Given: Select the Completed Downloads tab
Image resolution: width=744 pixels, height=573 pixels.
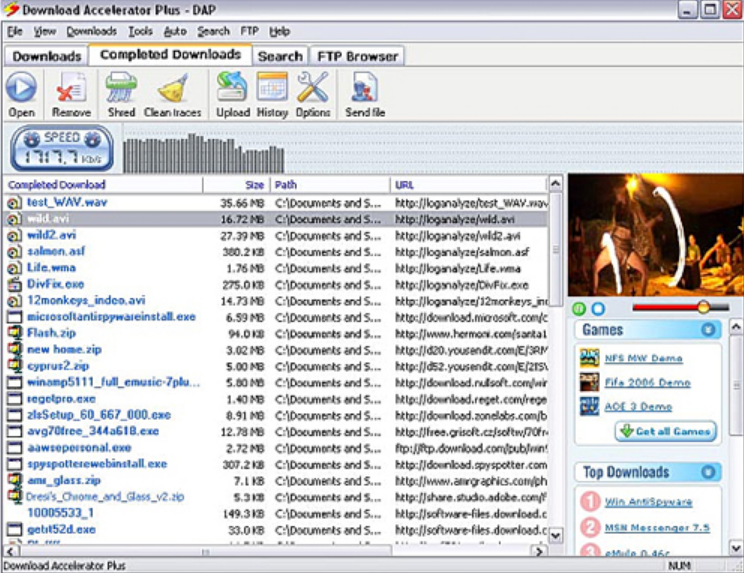Looking at the screenshot, I should [170, 55].
